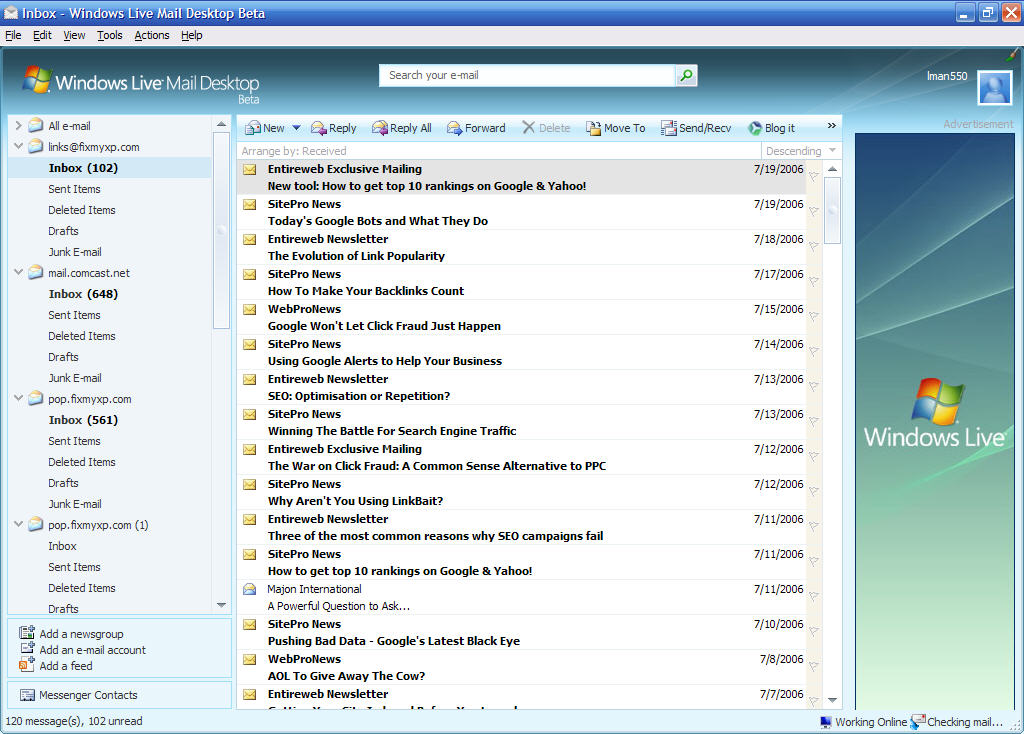Select Inbox (648) under mail.comcast.net
The width and height of the screenshot is (1024, 734).
[83, 294]
